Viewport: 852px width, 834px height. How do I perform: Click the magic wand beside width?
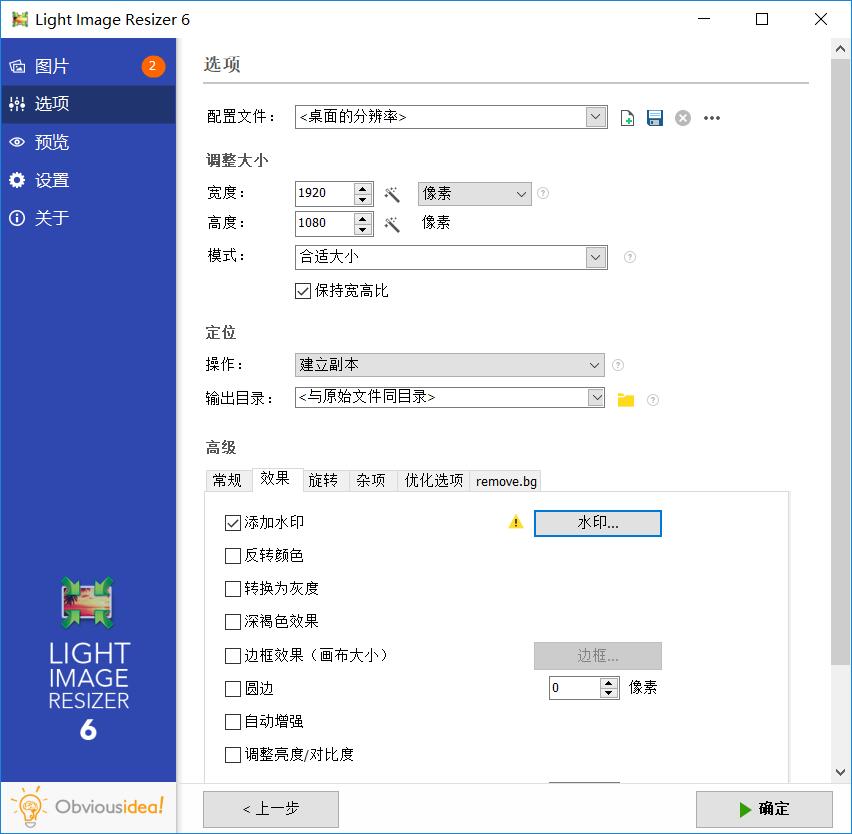coord(393,194)
